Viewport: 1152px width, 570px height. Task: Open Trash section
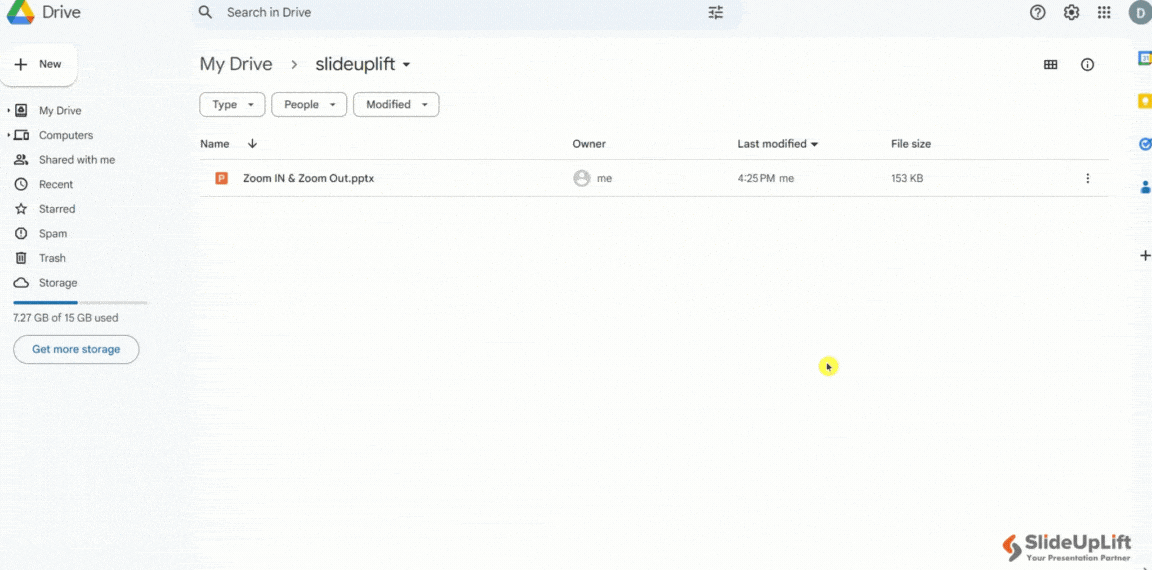coord(52,259)
